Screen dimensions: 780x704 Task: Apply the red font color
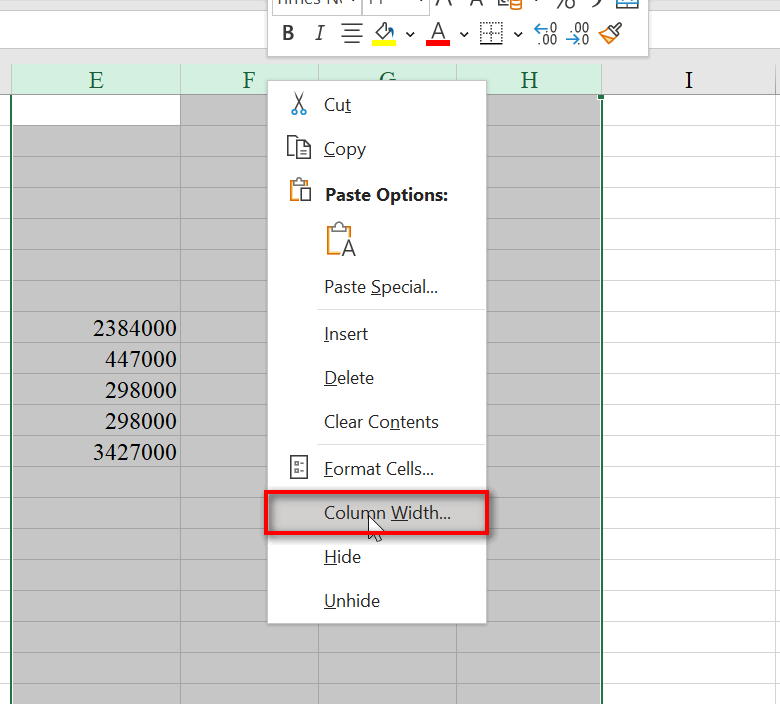point(437,34)
